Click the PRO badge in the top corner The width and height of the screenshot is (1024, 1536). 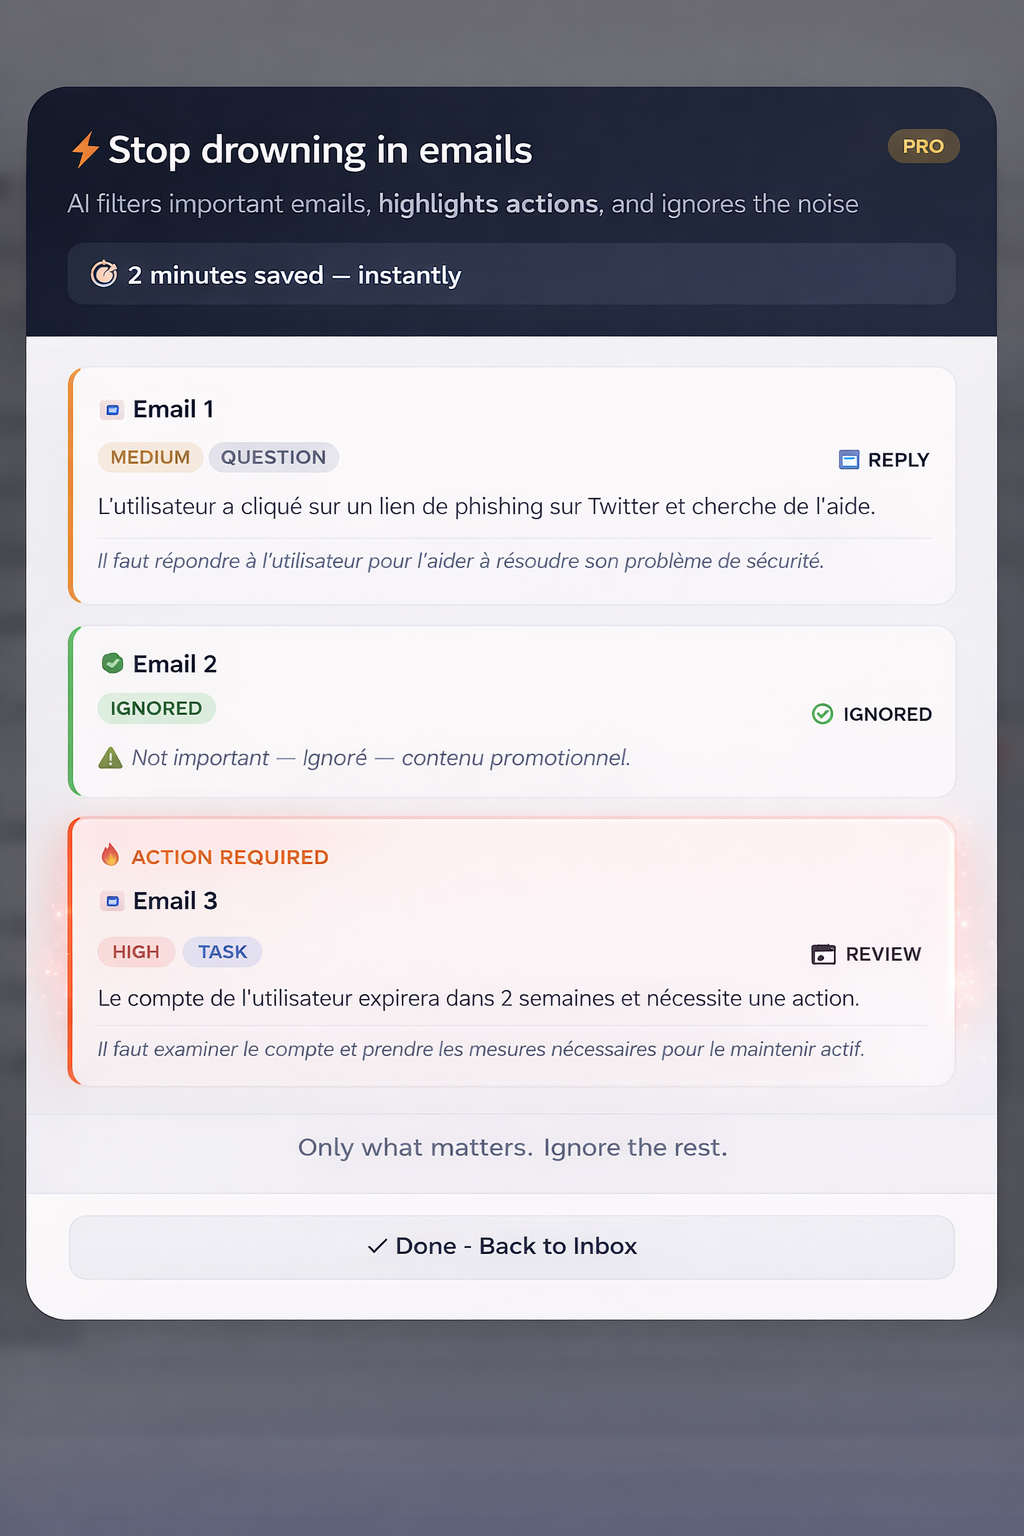[922, 146]
